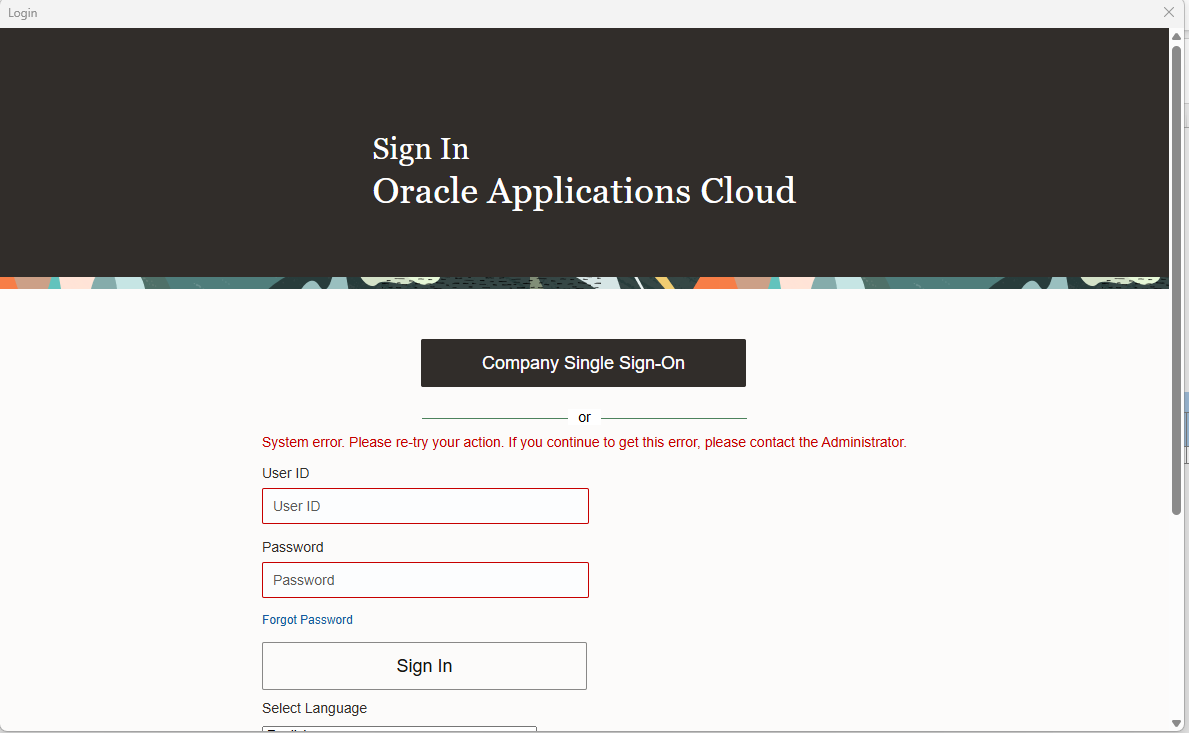The image size is (1189, 733).
Task: Close the Login dialog window
Action: coord(1169,12)
